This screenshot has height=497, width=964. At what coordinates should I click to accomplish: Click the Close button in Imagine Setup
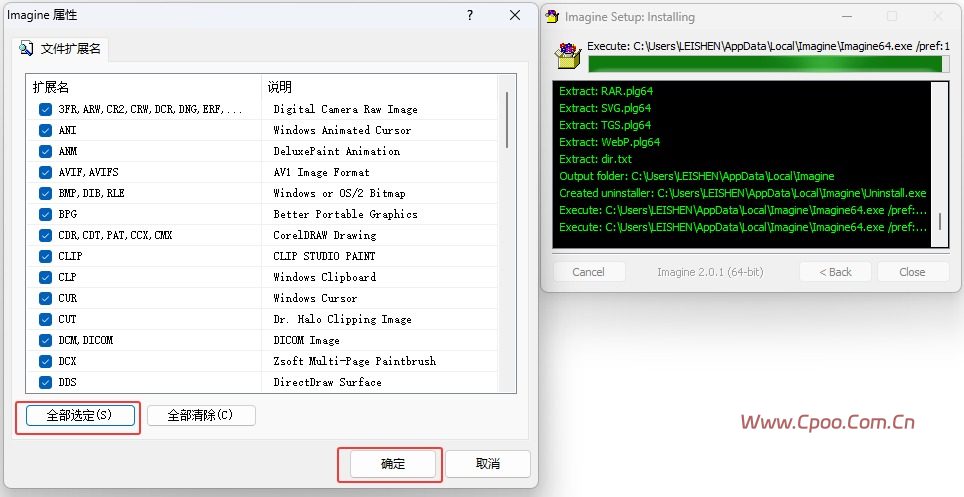(x=912, y=272)
